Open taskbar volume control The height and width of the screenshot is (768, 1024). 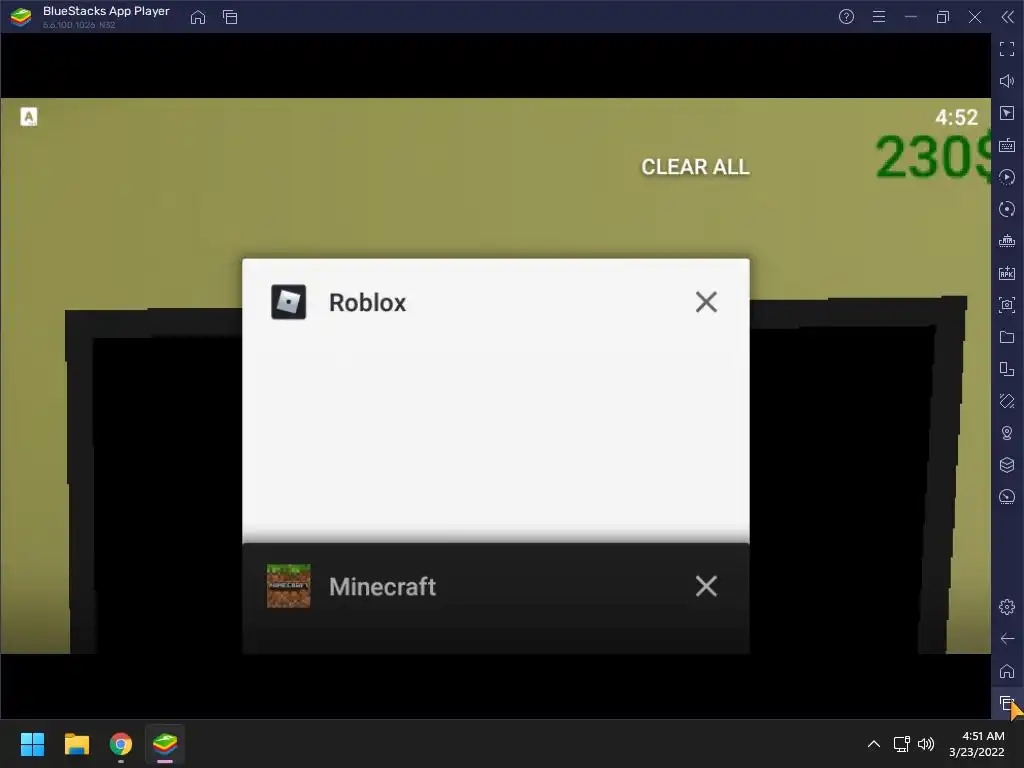tap(926, 744)
